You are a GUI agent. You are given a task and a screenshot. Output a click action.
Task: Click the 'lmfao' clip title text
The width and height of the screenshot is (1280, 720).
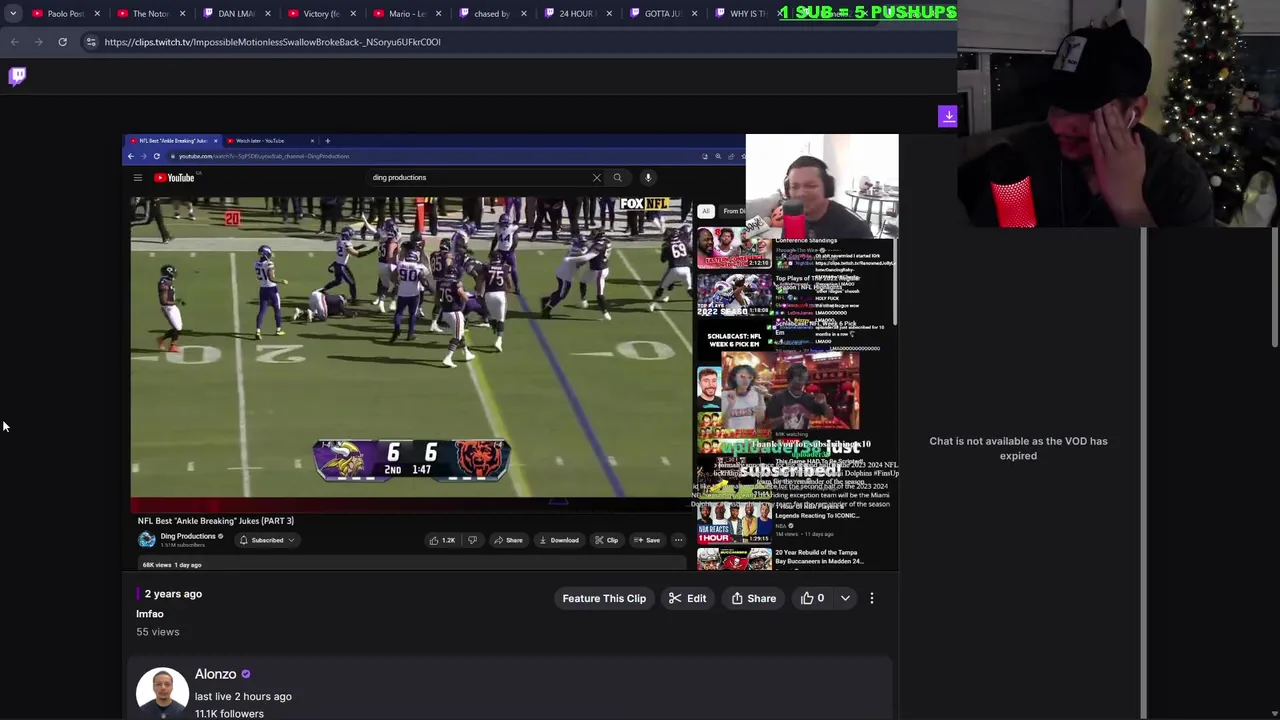[149, 614]
